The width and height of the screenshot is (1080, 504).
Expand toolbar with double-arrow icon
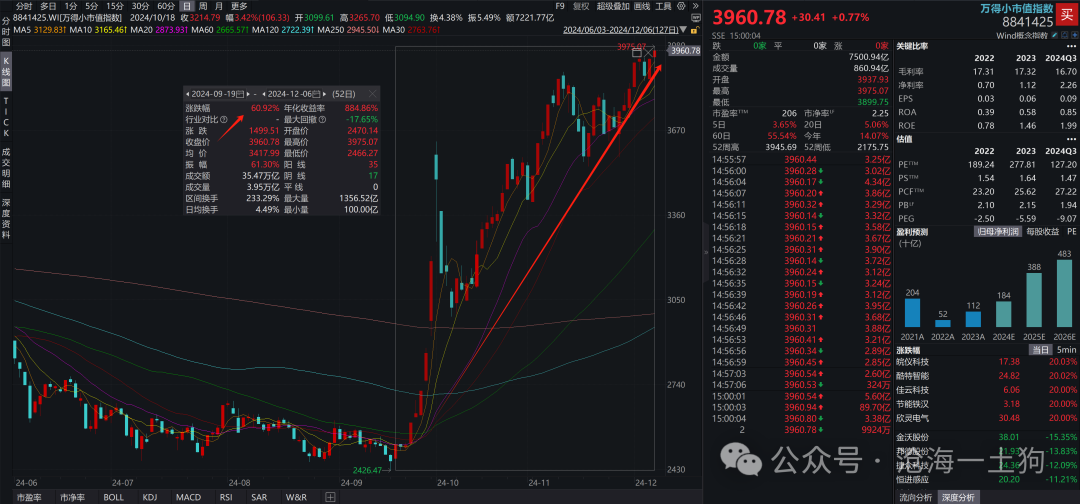[696, 6]
